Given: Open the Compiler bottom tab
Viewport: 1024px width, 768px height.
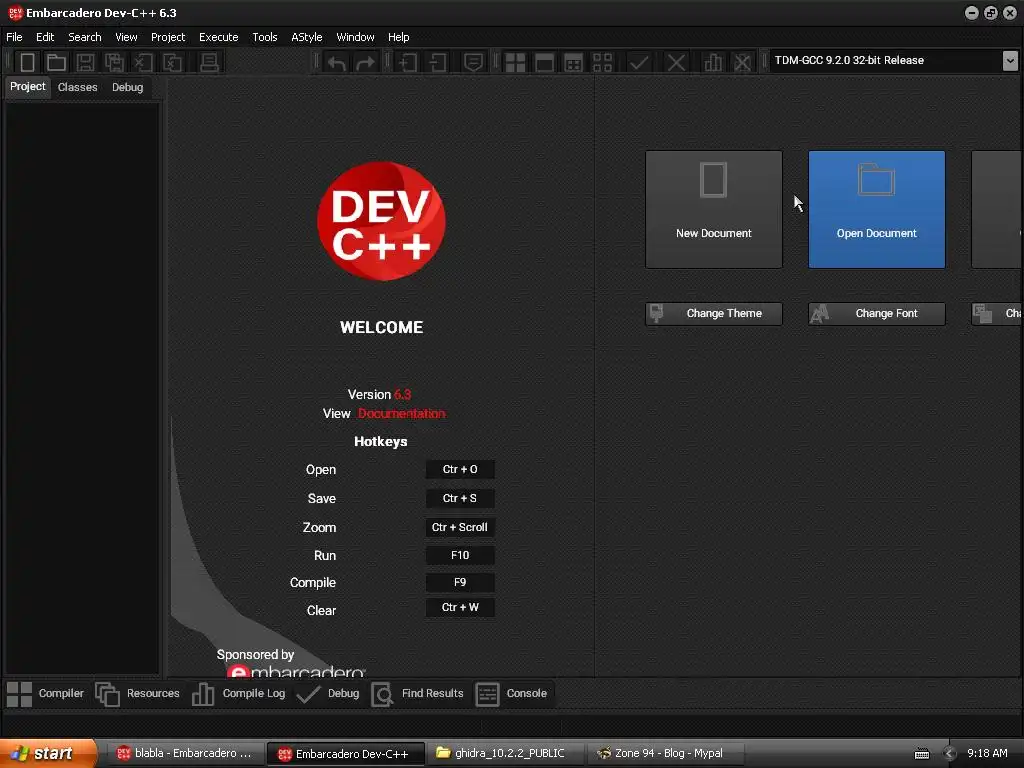Looking at the screenshot, I should click(46, 694).
